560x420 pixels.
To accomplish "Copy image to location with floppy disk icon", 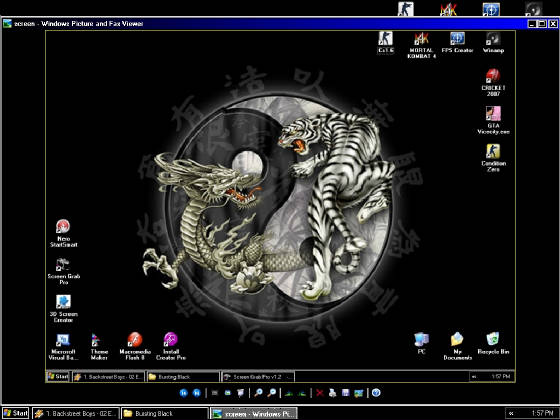I will tap(345, 393).
